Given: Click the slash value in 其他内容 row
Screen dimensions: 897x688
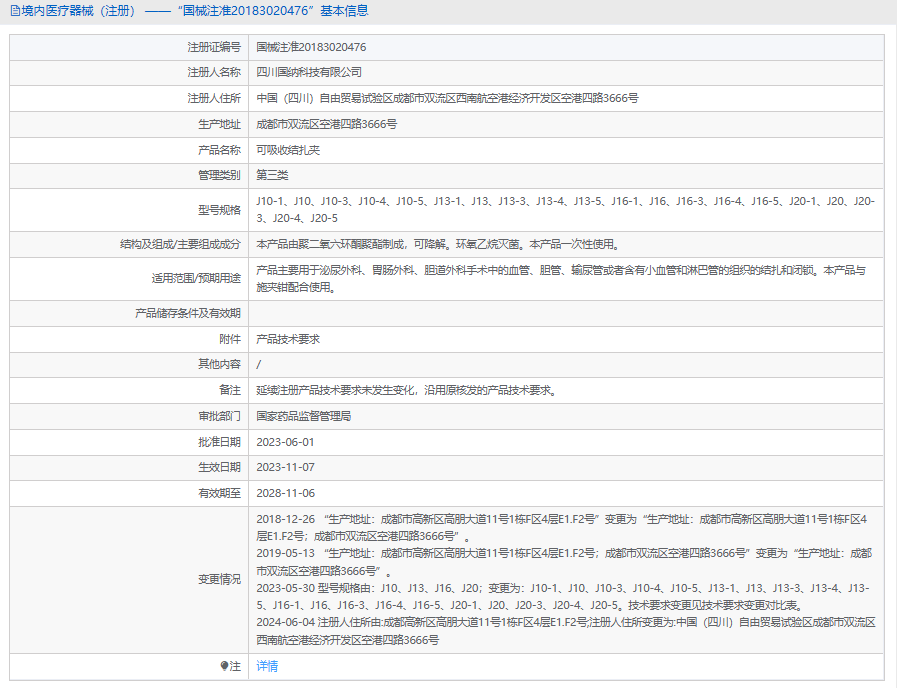Looking at the screenshot, I should (x=259, y=364).
